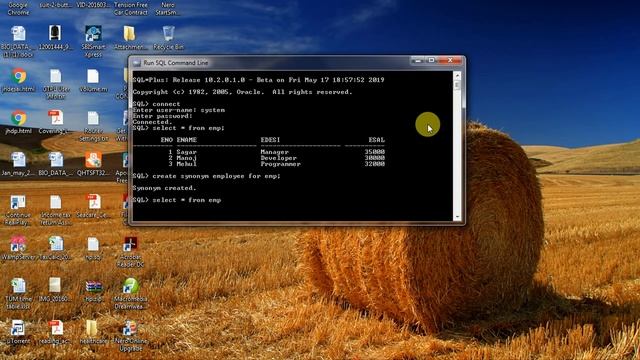Select the healthcare folder icon
640x360 pixels.
click(93, 332)
